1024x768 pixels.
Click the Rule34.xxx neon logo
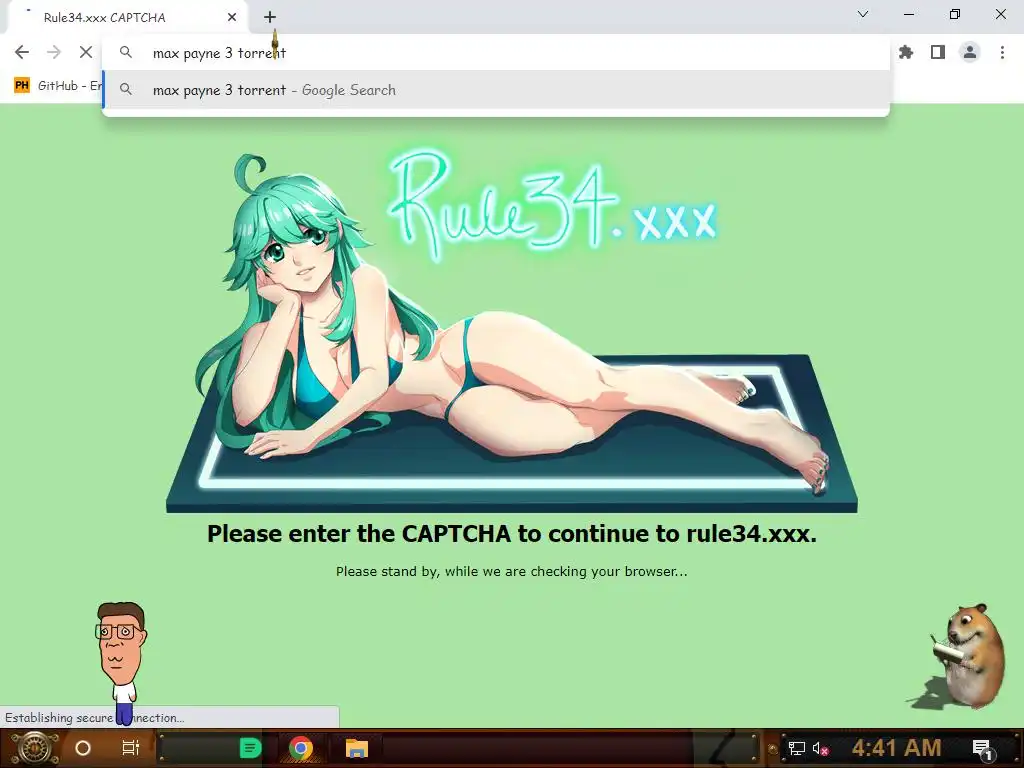tap(552, 204)
